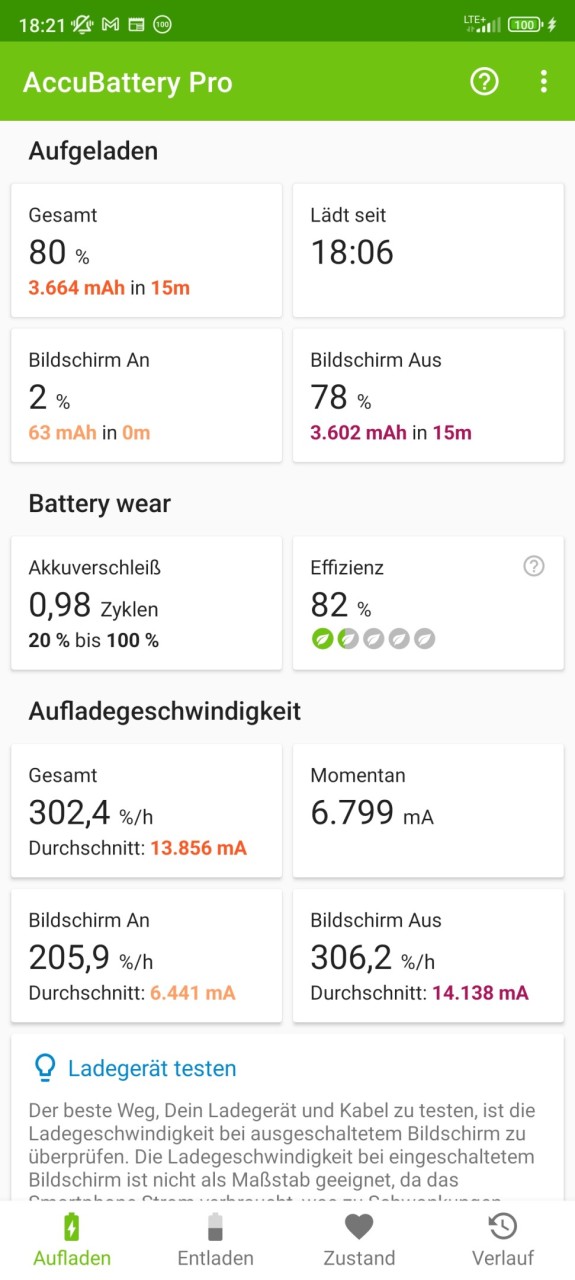Open the Ladegerät testen link
This screenshot has width=575, height=1280.
click(152, 1068)
